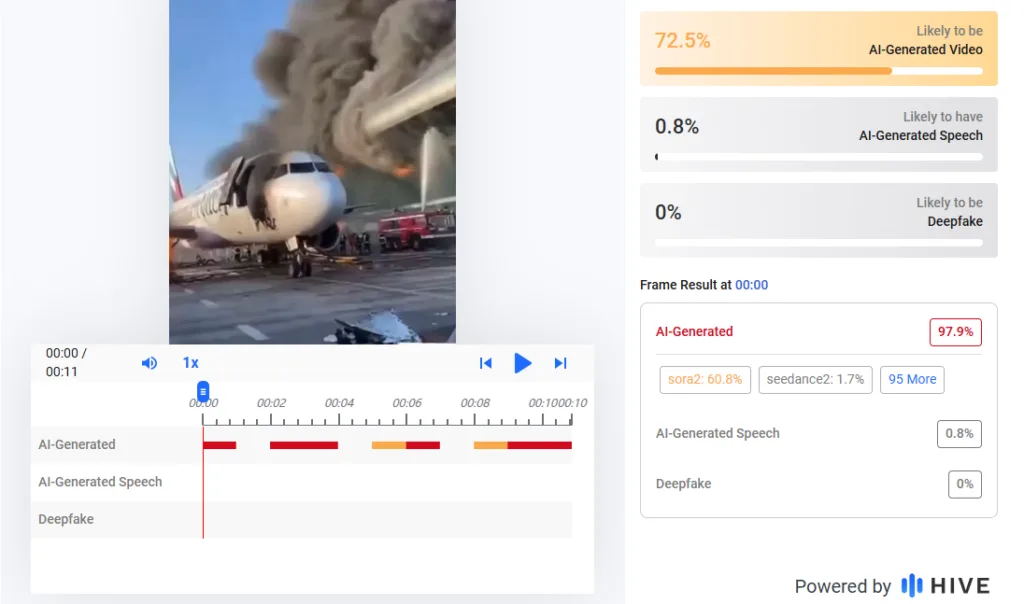
Task: Open the 0.8% AI-Generated Speech card
Action: [818, 135]
